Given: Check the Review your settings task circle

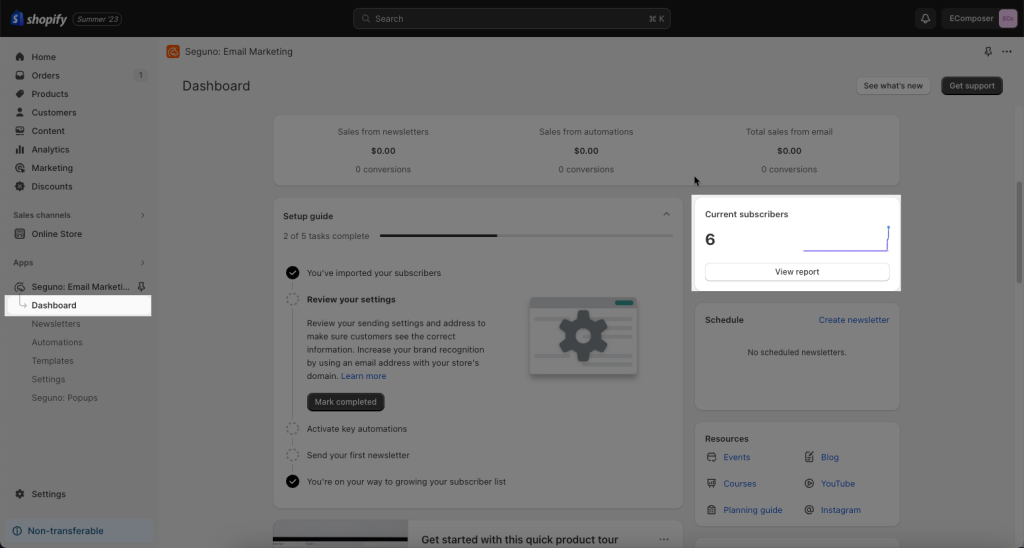Looking at the screenshot, I should tap(293, 299).
